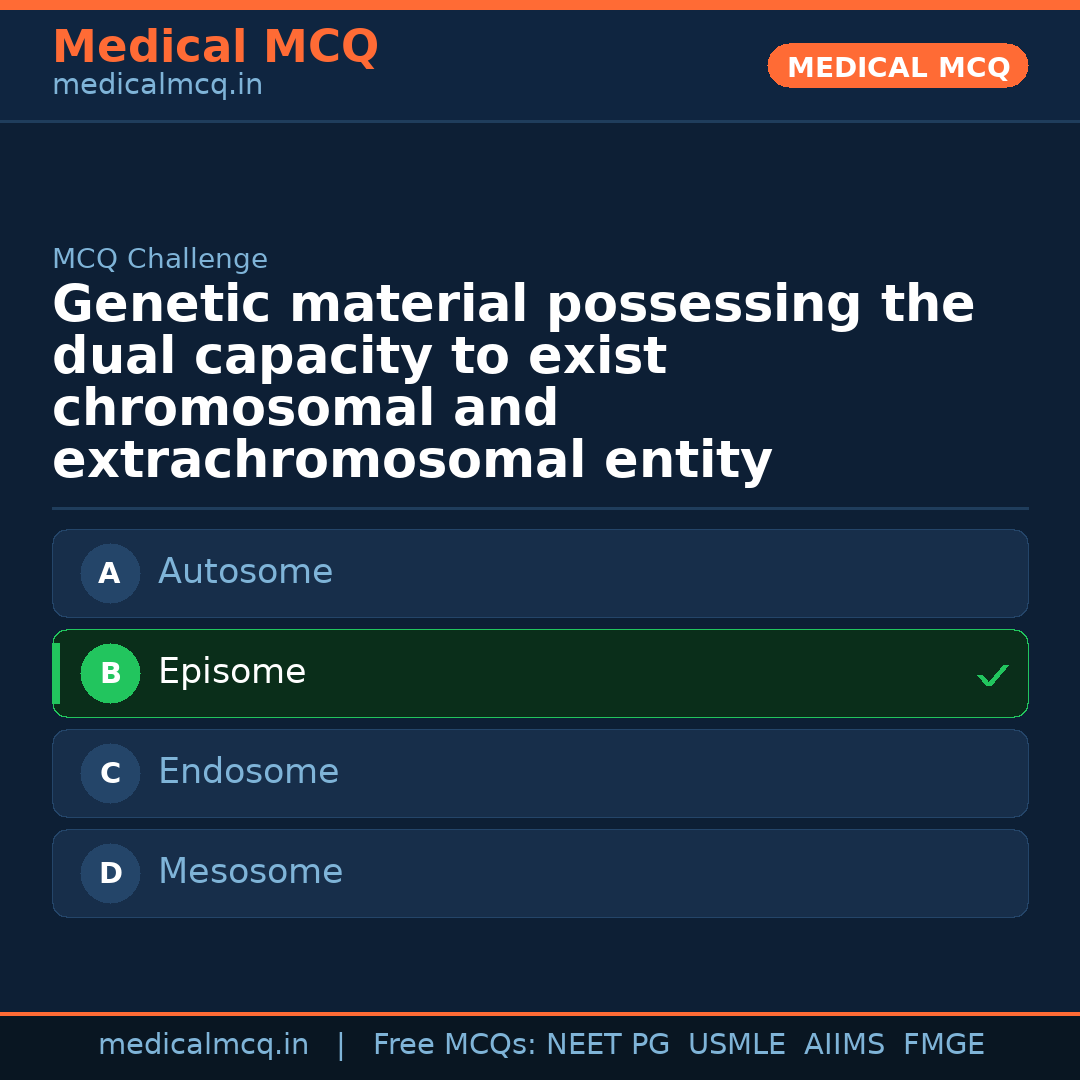Click the C circle badge for Endosome
The height and width of the screenshot is (1080, 1080).
[110, 773]
